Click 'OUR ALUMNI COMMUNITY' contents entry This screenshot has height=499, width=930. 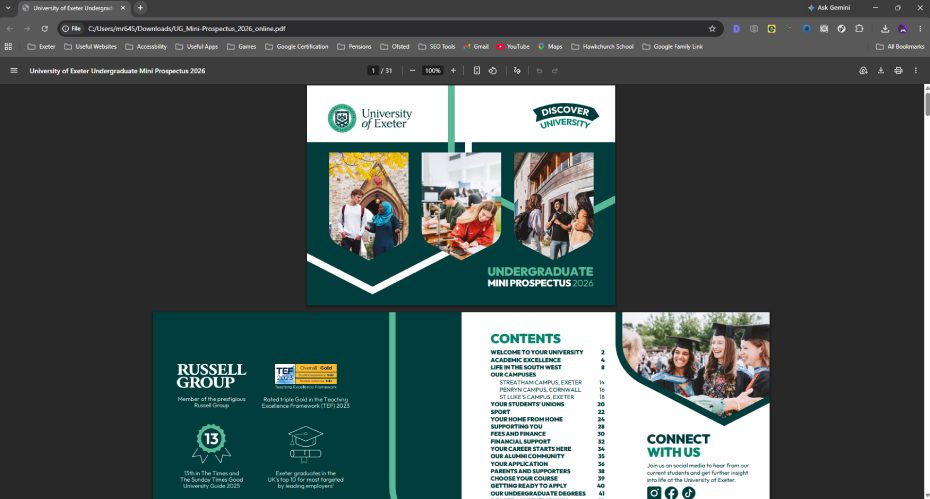click(x=527, y=456)
